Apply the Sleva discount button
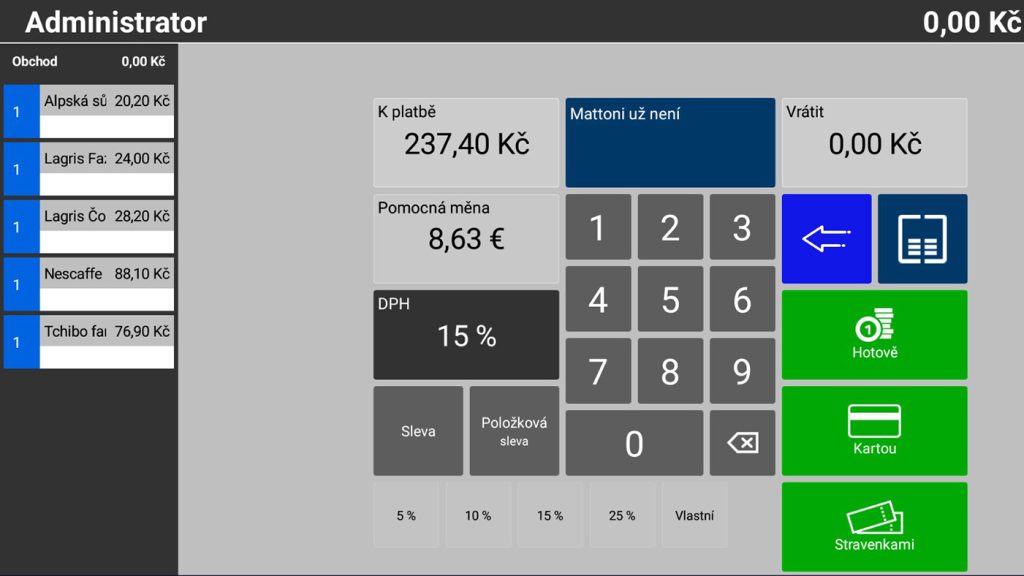The width and height of the screenshot is (1024, 576). (x=418, y=431)
